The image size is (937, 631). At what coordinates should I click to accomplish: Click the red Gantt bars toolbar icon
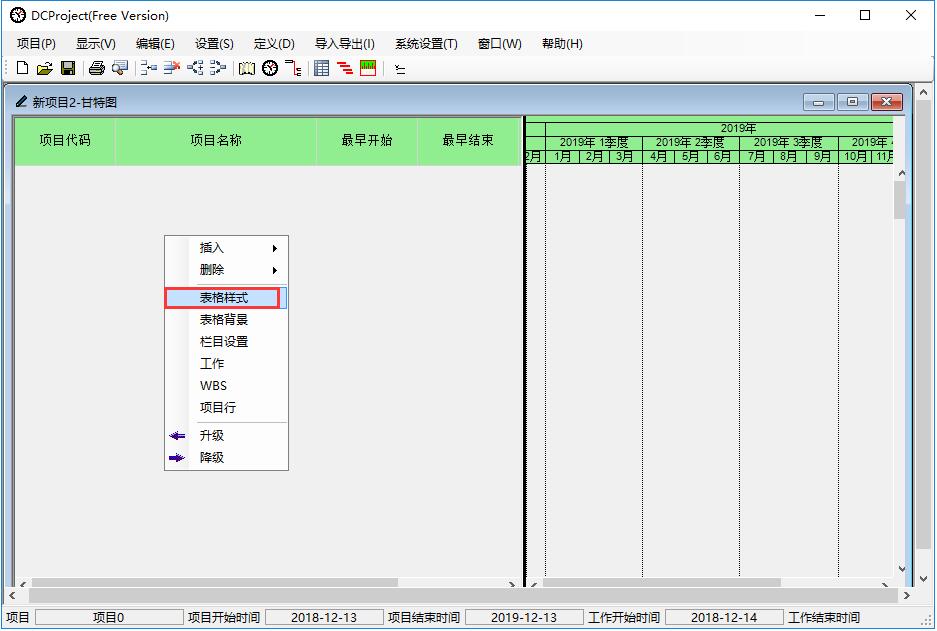tap(344, 67)
